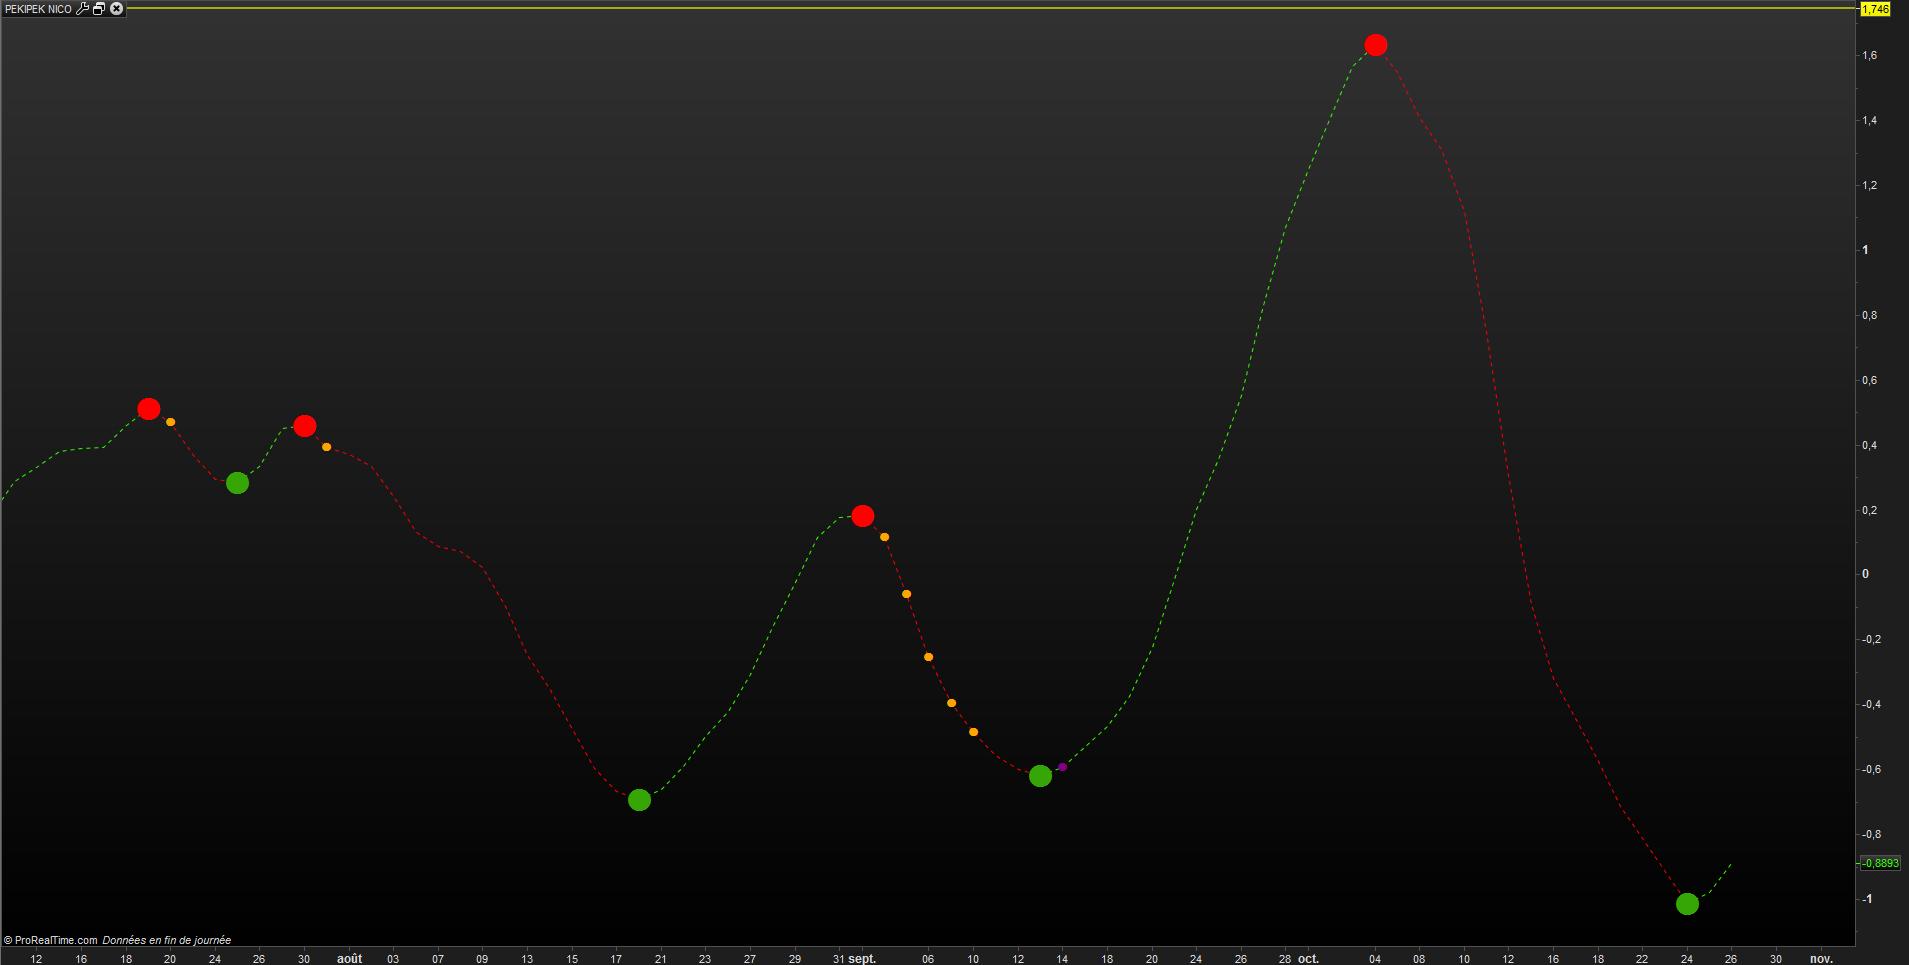Click the "nov." month label on time axis
This screenshot has width=1909, height=965.
click(1821, 958)
